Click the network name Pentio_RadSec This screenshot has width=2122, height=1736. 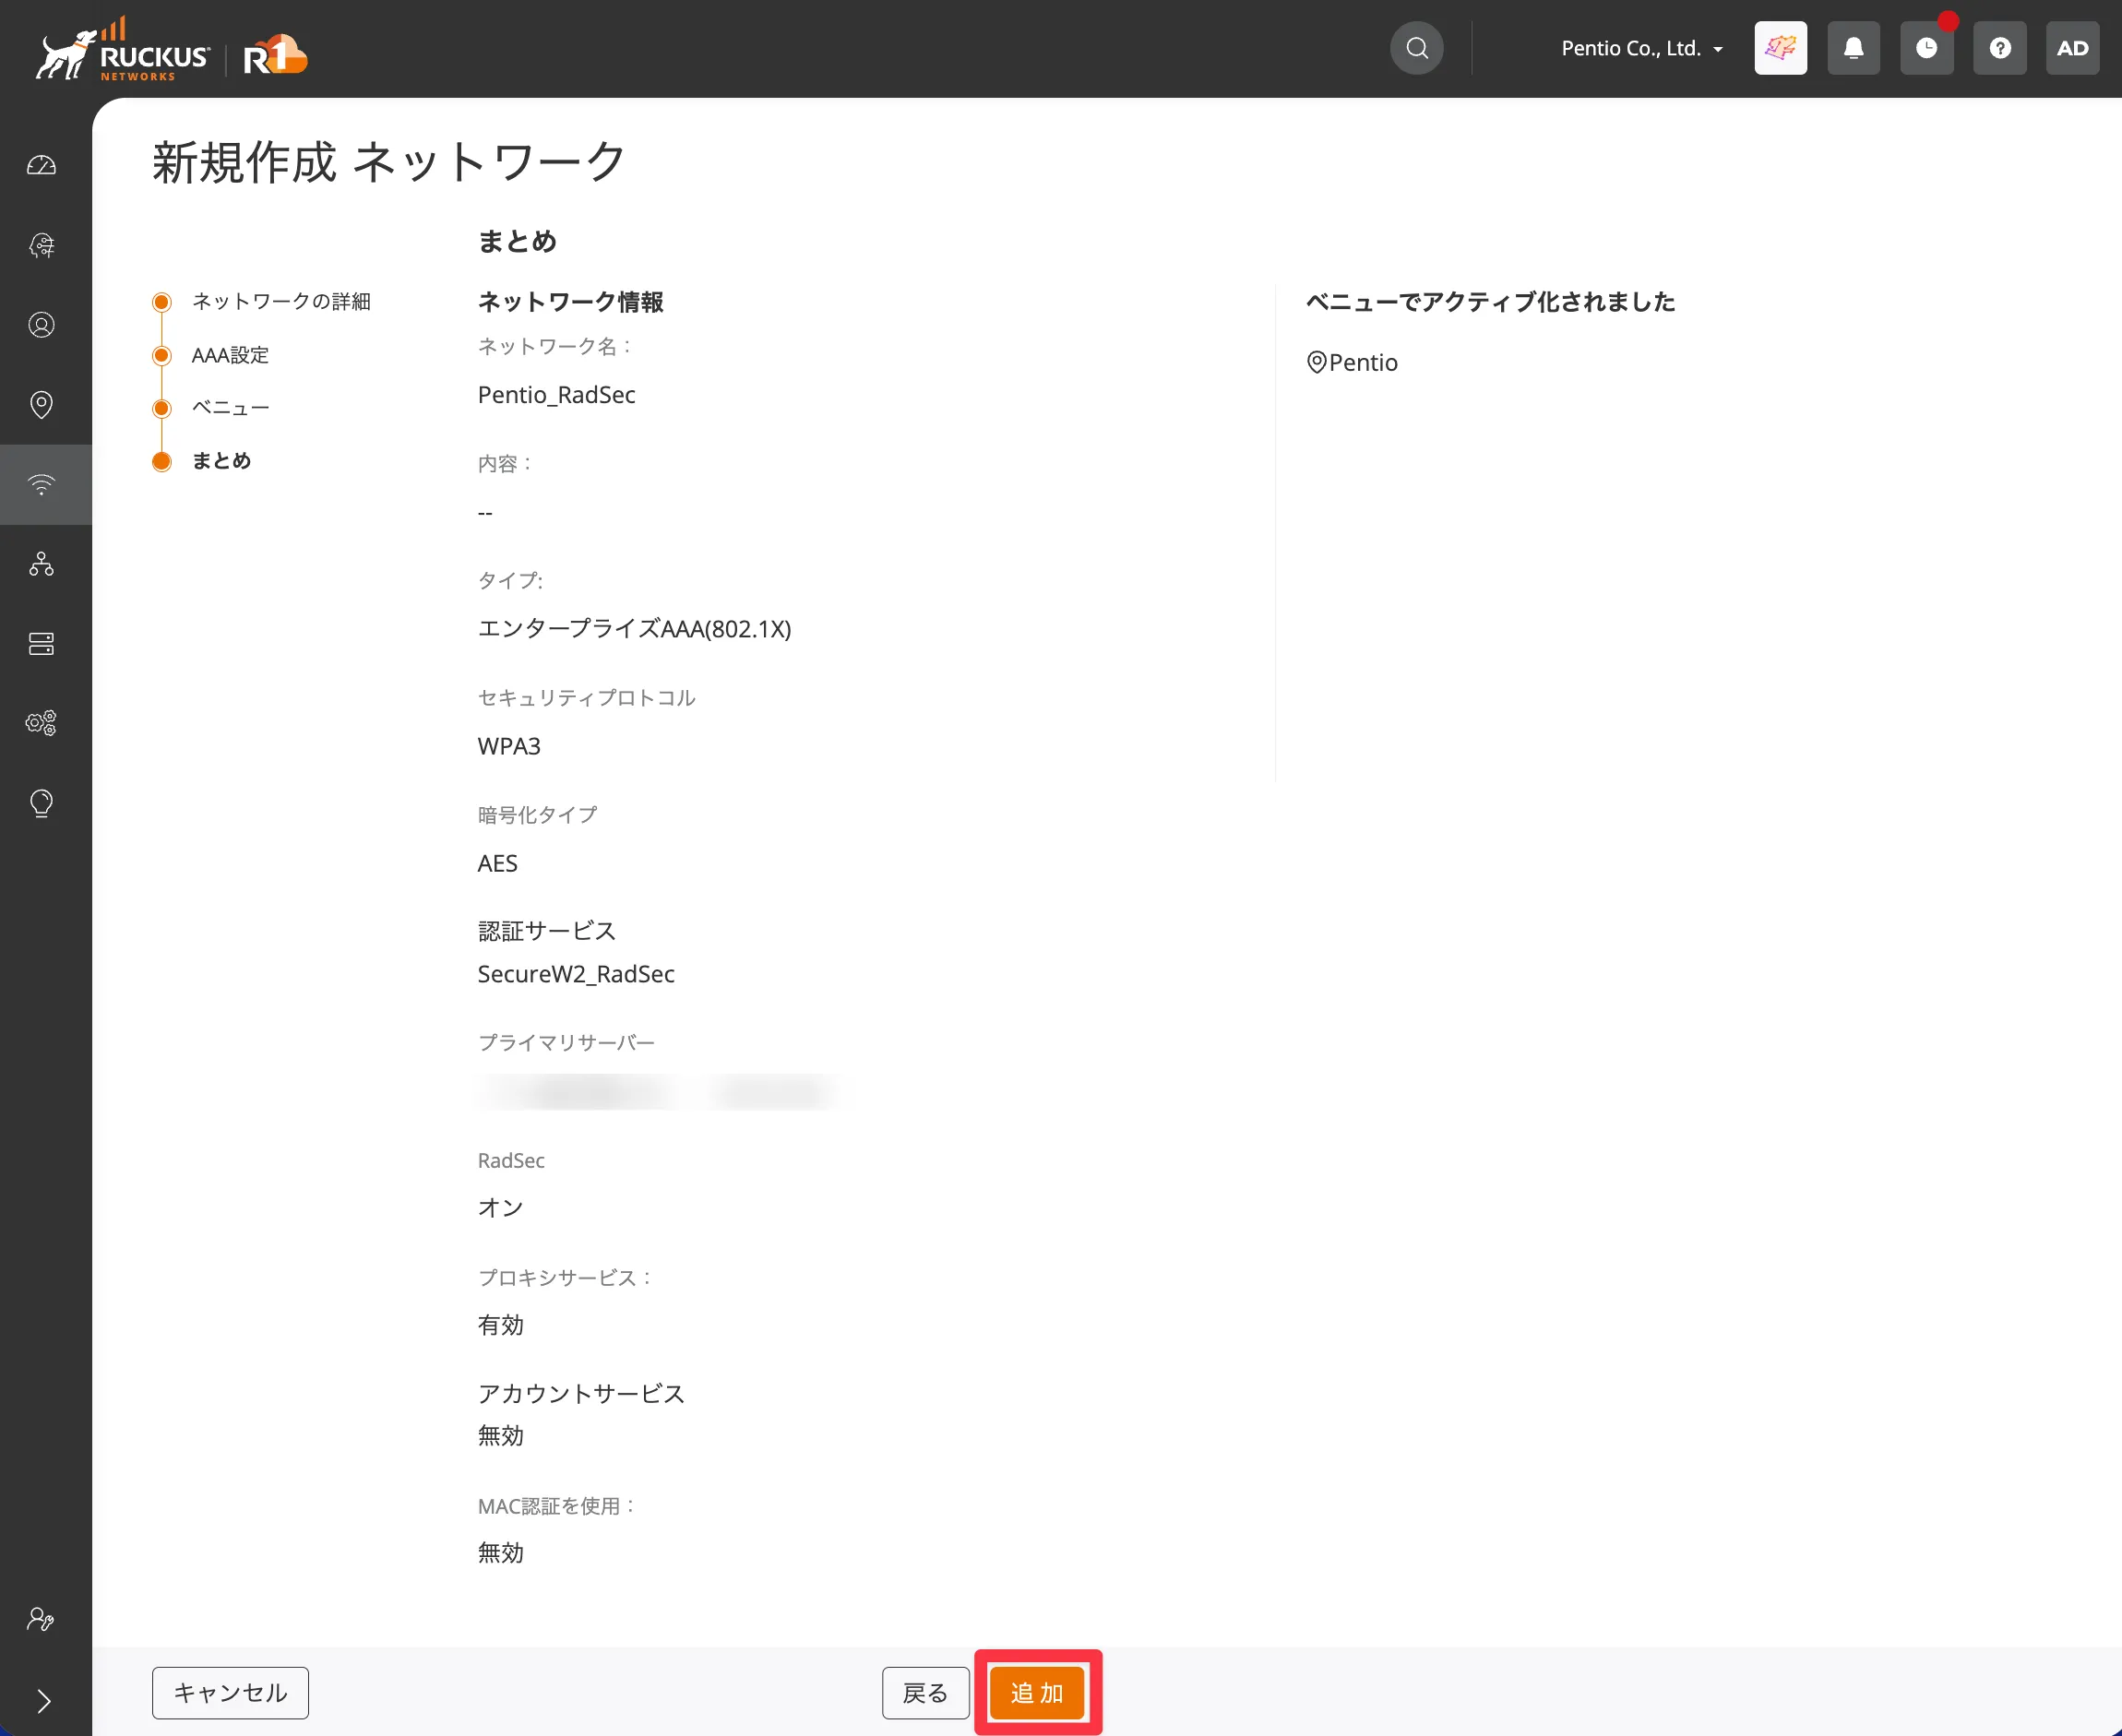click(556, 394)
